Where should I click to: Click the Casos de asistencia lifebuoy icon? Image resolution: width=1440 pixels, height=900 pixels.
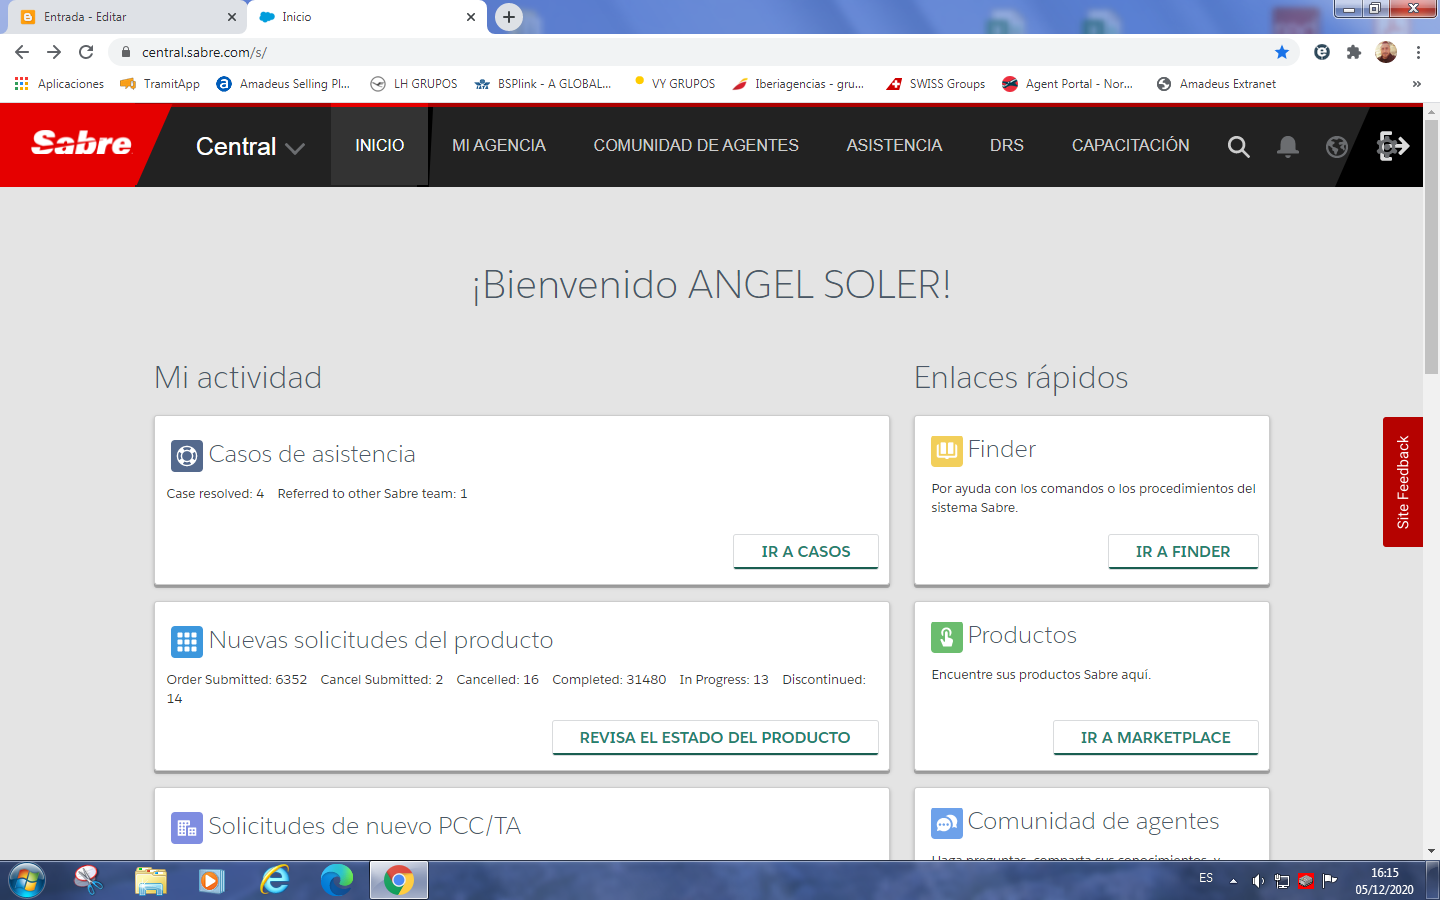(x=186, y=456)
